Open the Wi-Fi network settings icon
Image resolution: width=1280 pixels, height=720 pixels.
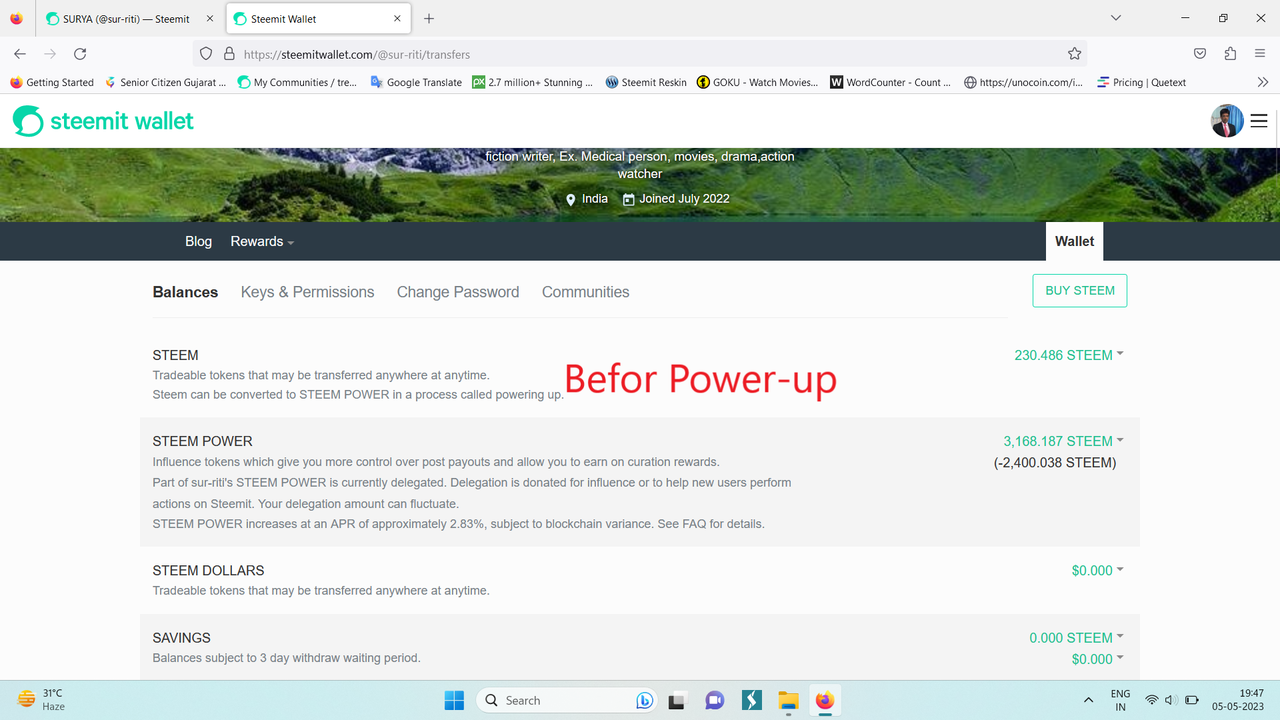[x=1152, y=700]
